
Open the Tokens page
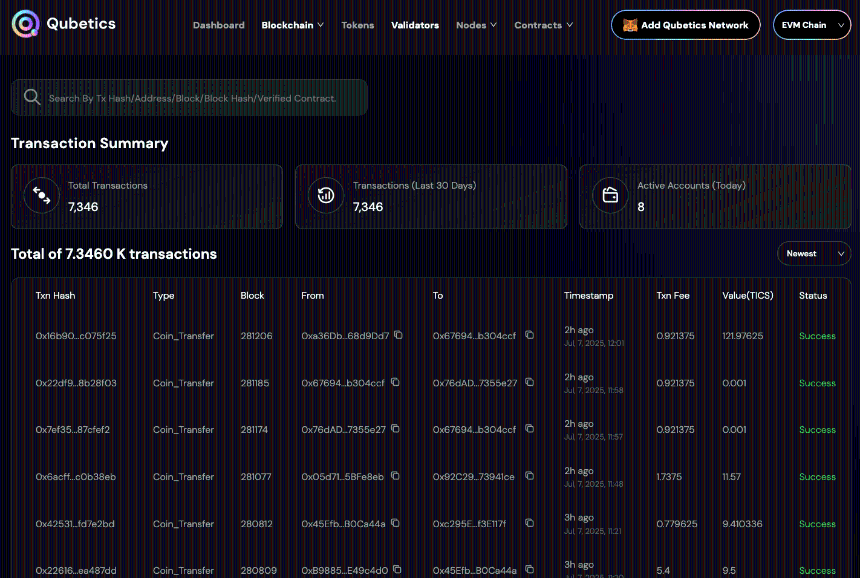[358, 25]
